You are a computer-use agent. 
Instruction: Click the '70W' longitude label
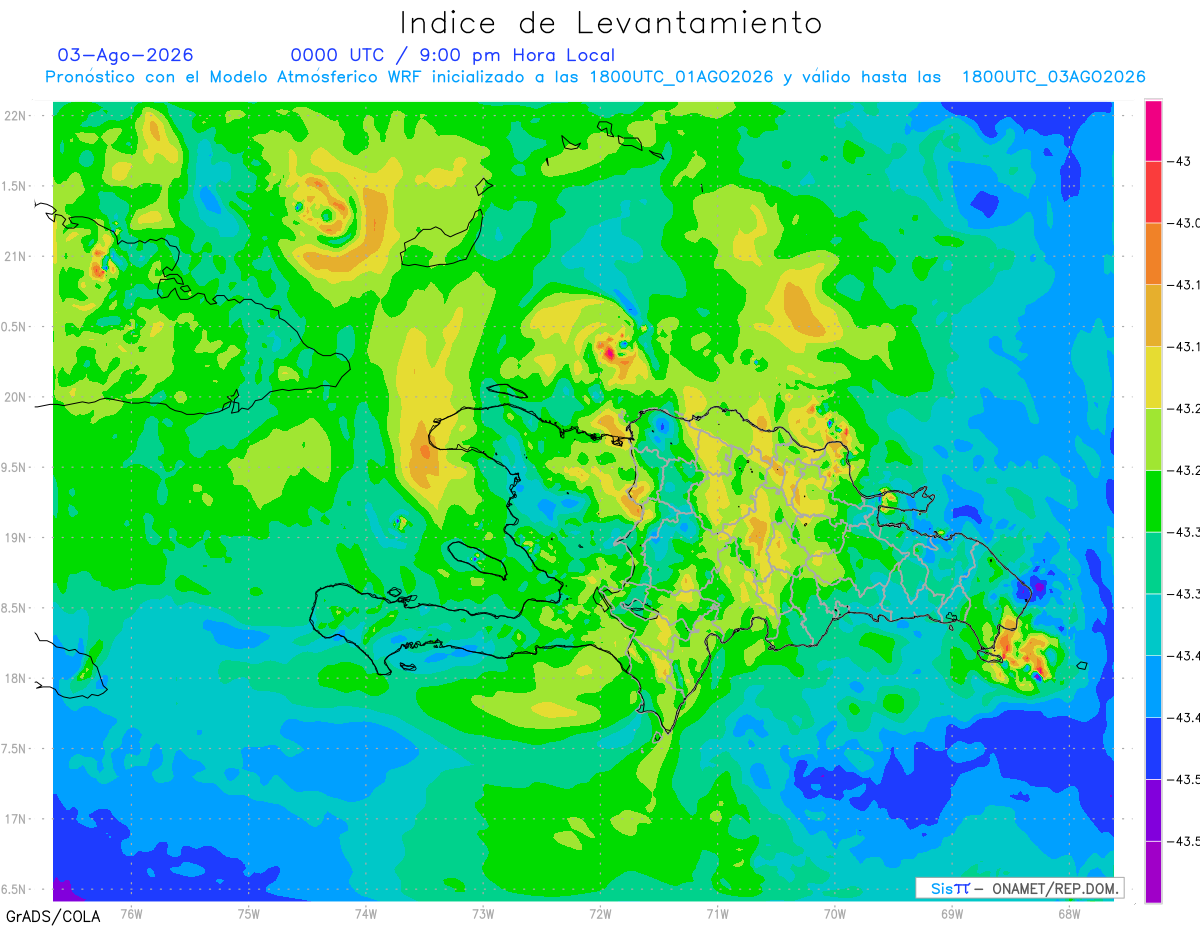tap(834, 913)
